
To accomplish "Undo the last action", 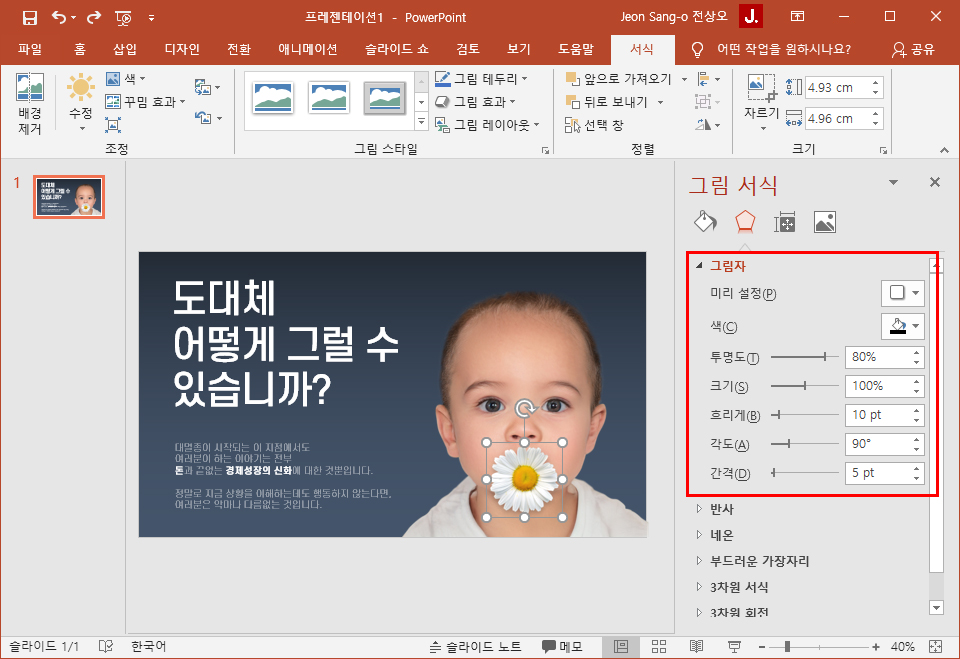I will pyautogui.click(x=59, y=17).
